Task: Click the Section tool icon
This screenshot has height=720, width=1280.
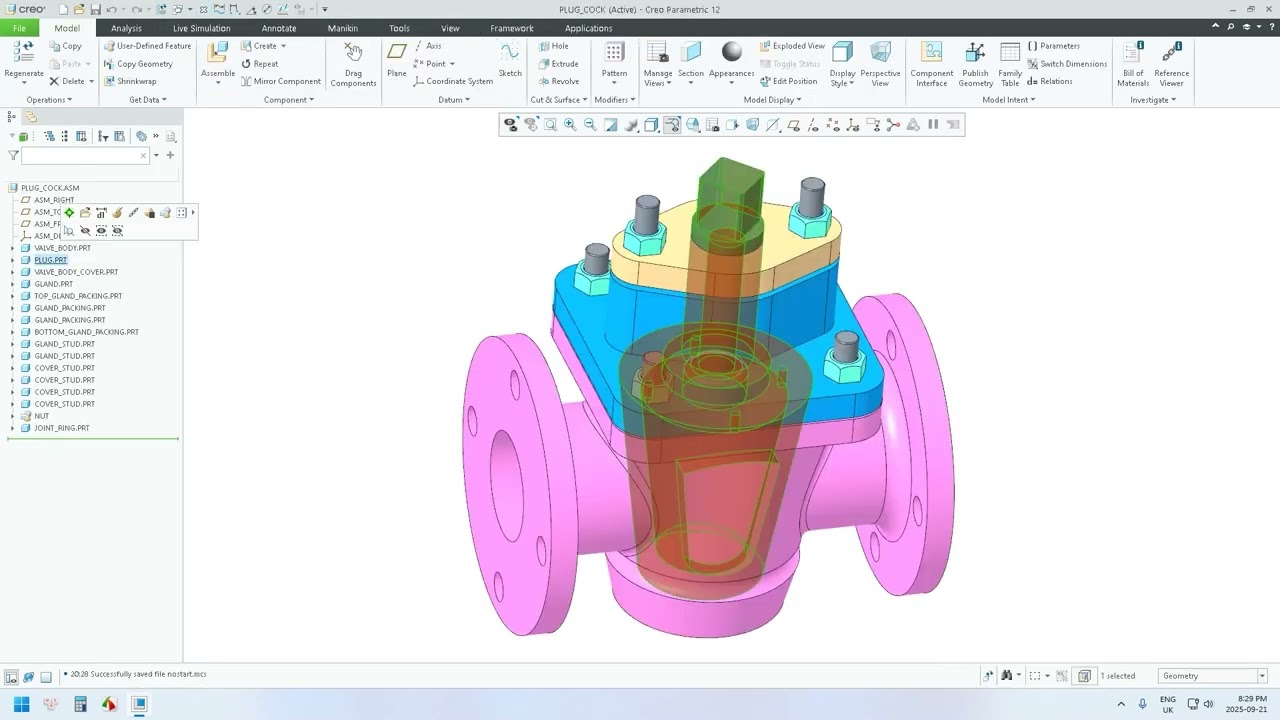Action: point(691,52)
